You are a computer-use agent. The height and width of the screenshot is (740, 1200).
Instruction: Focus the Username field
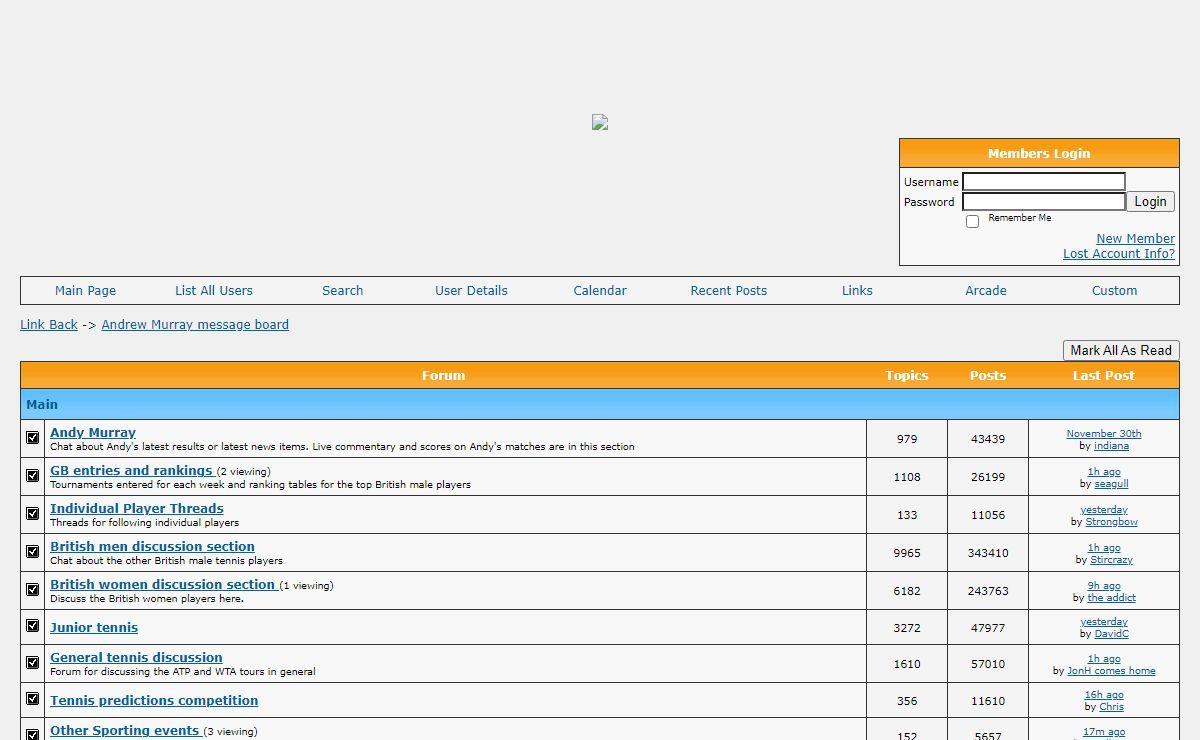pos(1044,182)
